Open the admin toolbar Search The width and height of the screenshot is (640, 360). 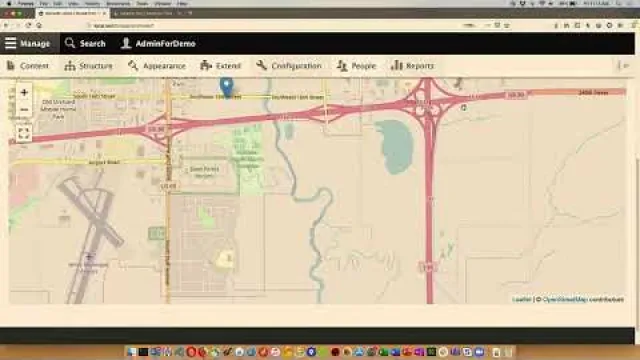(x=85, y=43)
